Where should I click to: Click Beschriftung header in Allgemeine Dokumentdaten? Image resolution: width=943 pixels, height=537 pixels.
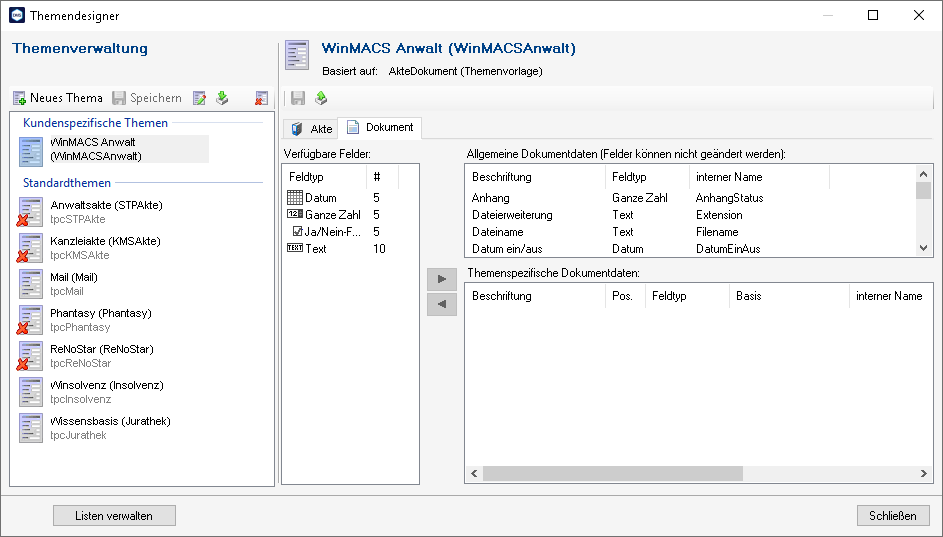[x=535, y=177]
